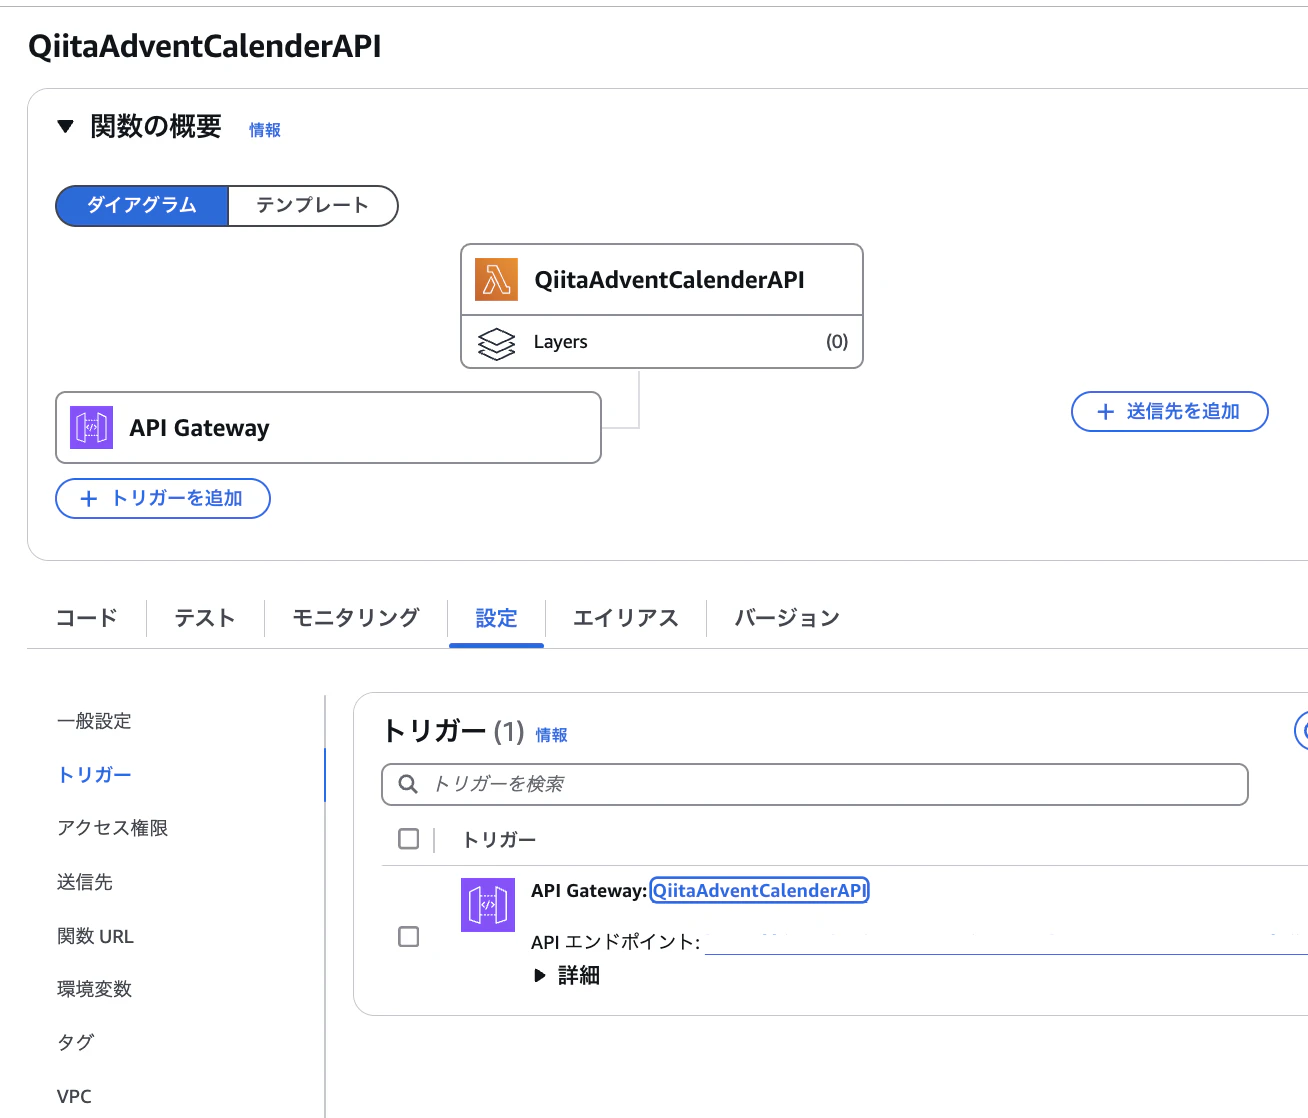
Task: Collapse the 関数の概要 section
Action: coord(66,127)
